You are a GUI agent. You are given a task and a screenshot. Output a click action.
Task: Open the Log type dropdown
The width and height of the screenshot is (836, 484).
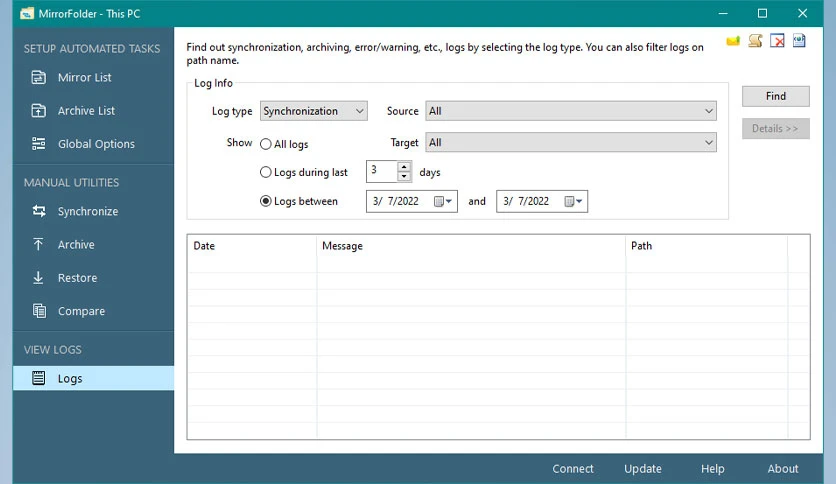point(314,111)
